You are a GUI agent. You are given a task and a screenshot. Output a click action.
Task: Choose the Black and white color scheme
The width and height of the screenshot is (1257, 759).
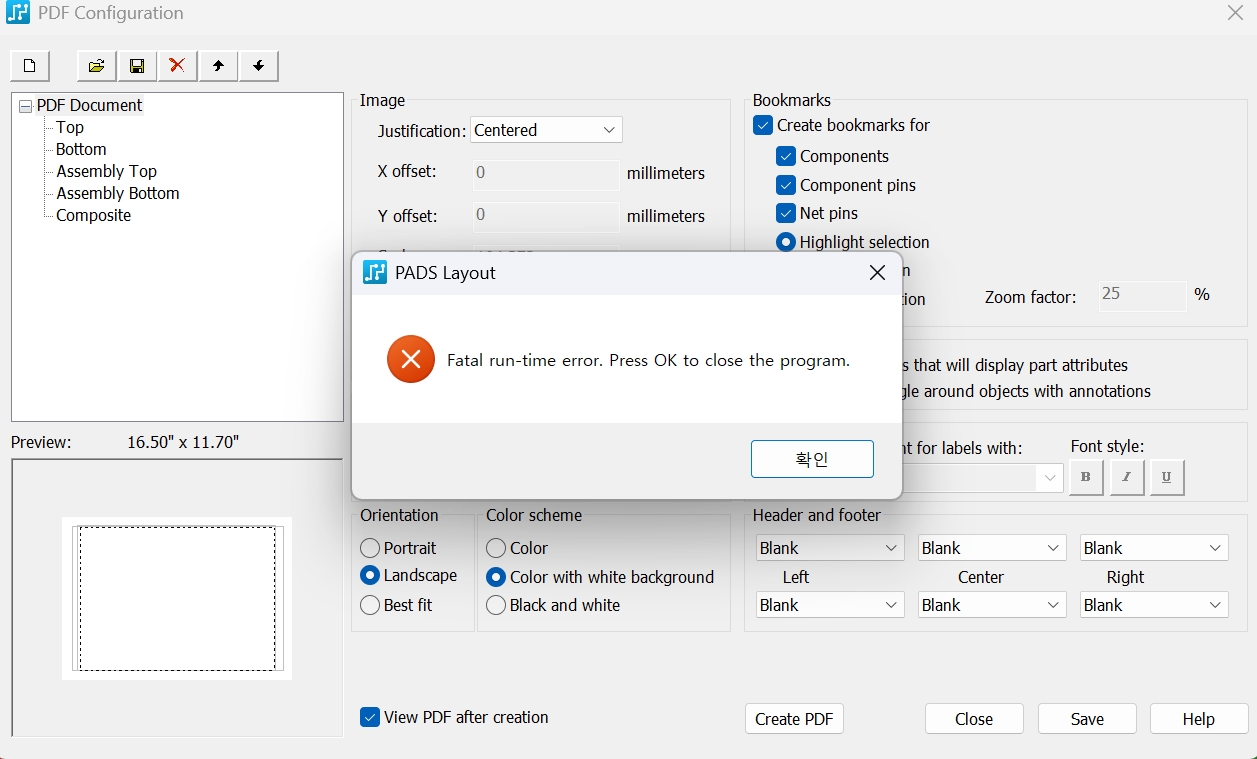(x=496, y=605)
